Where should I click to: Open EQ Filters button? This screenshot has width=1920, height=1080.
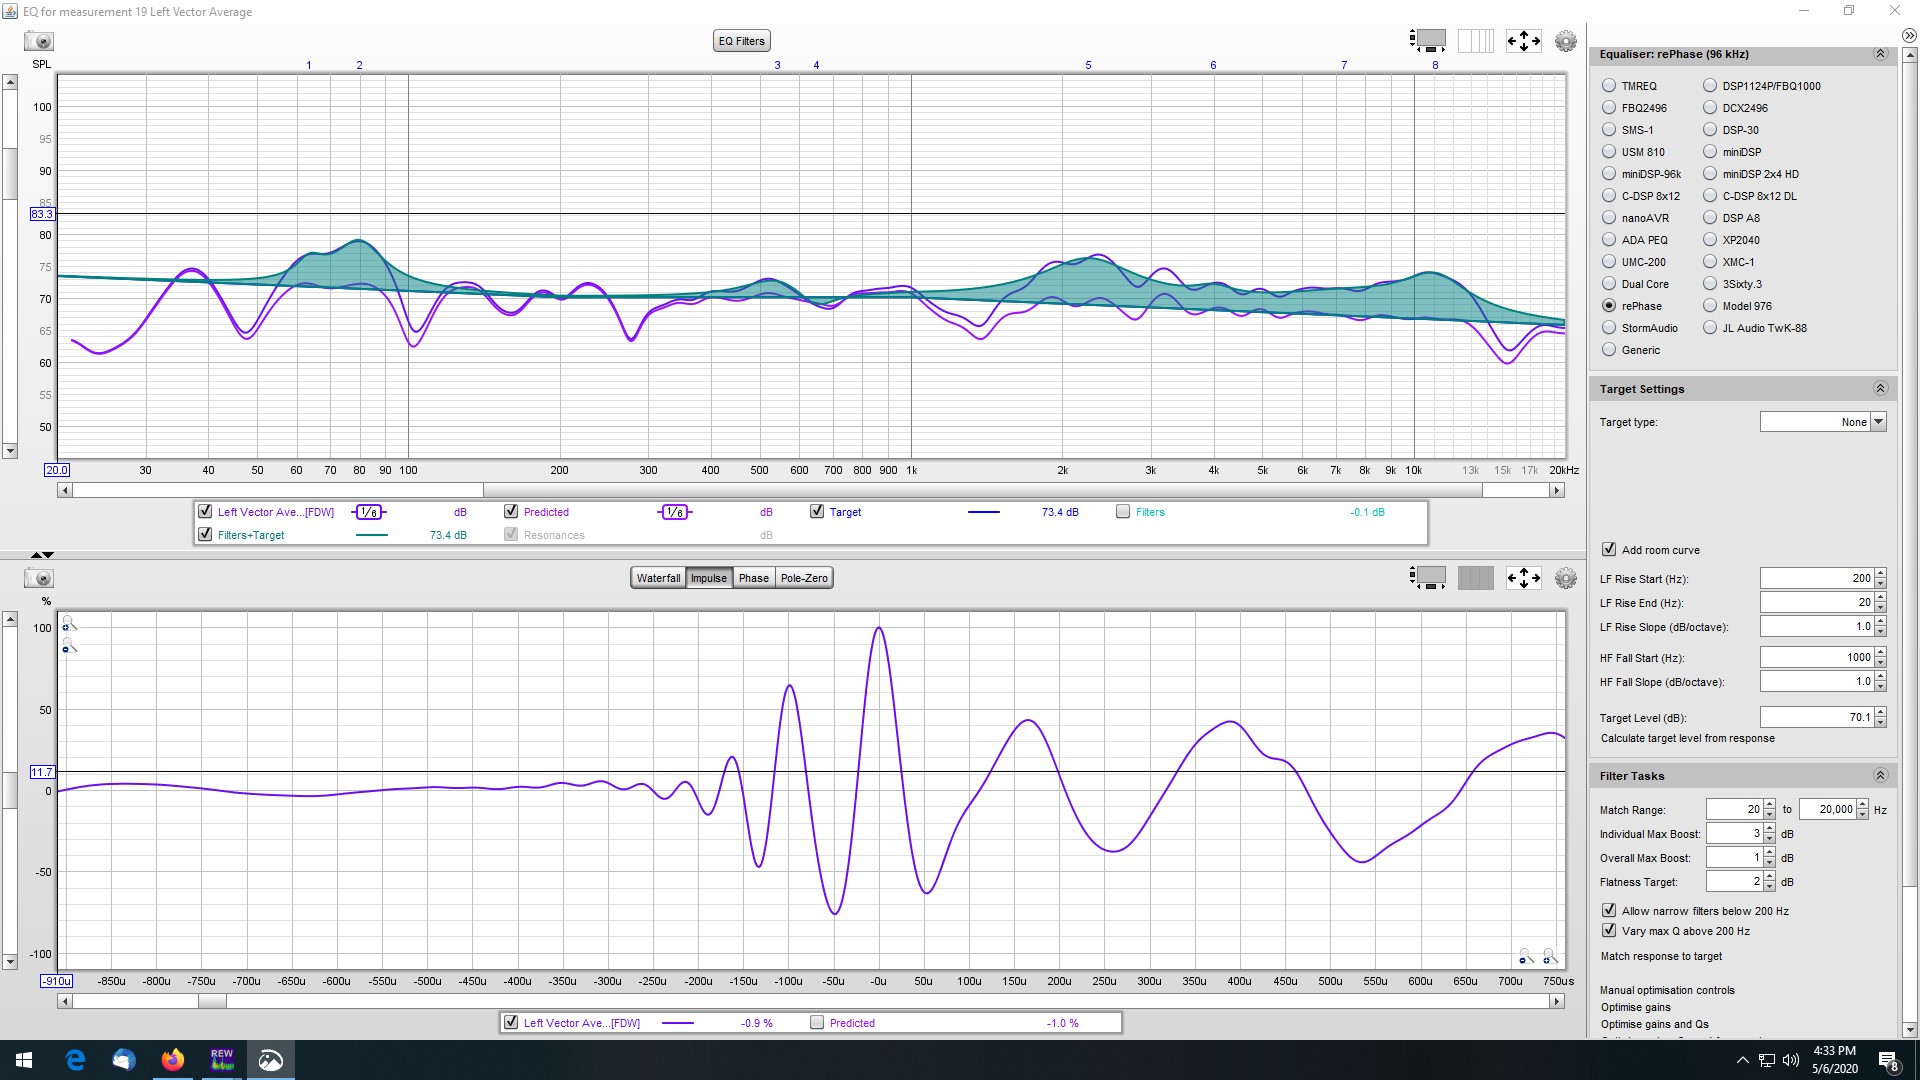point(742,41)
